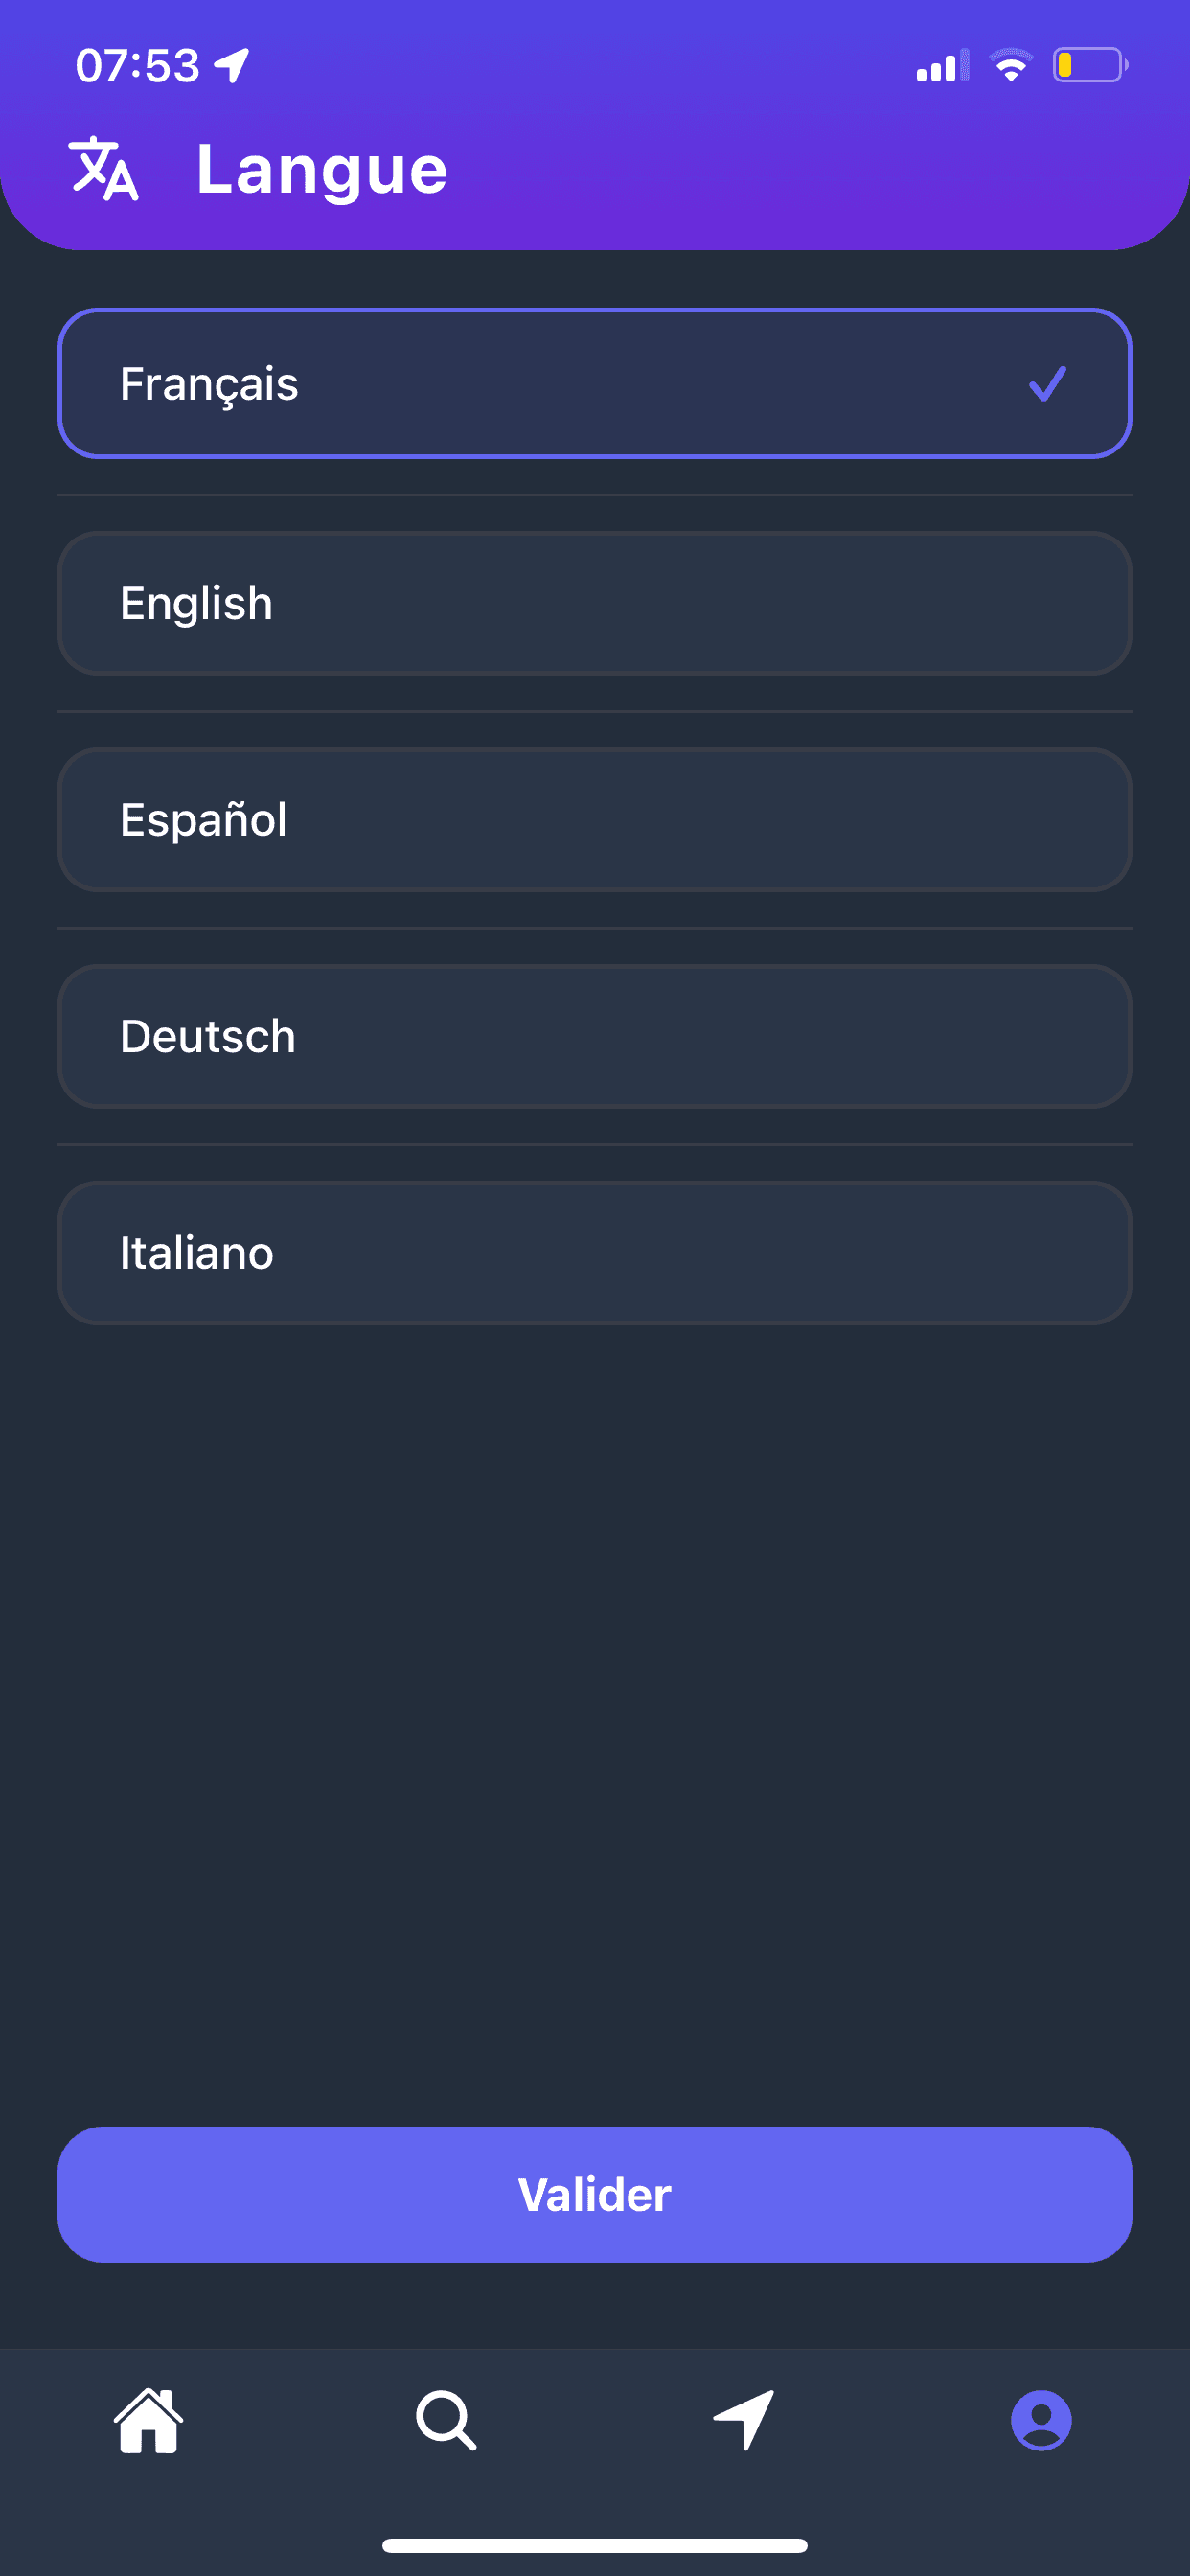Tap the 07:53 clock display
This screenshot has width=1190, height=2576.
click(138, 66)
